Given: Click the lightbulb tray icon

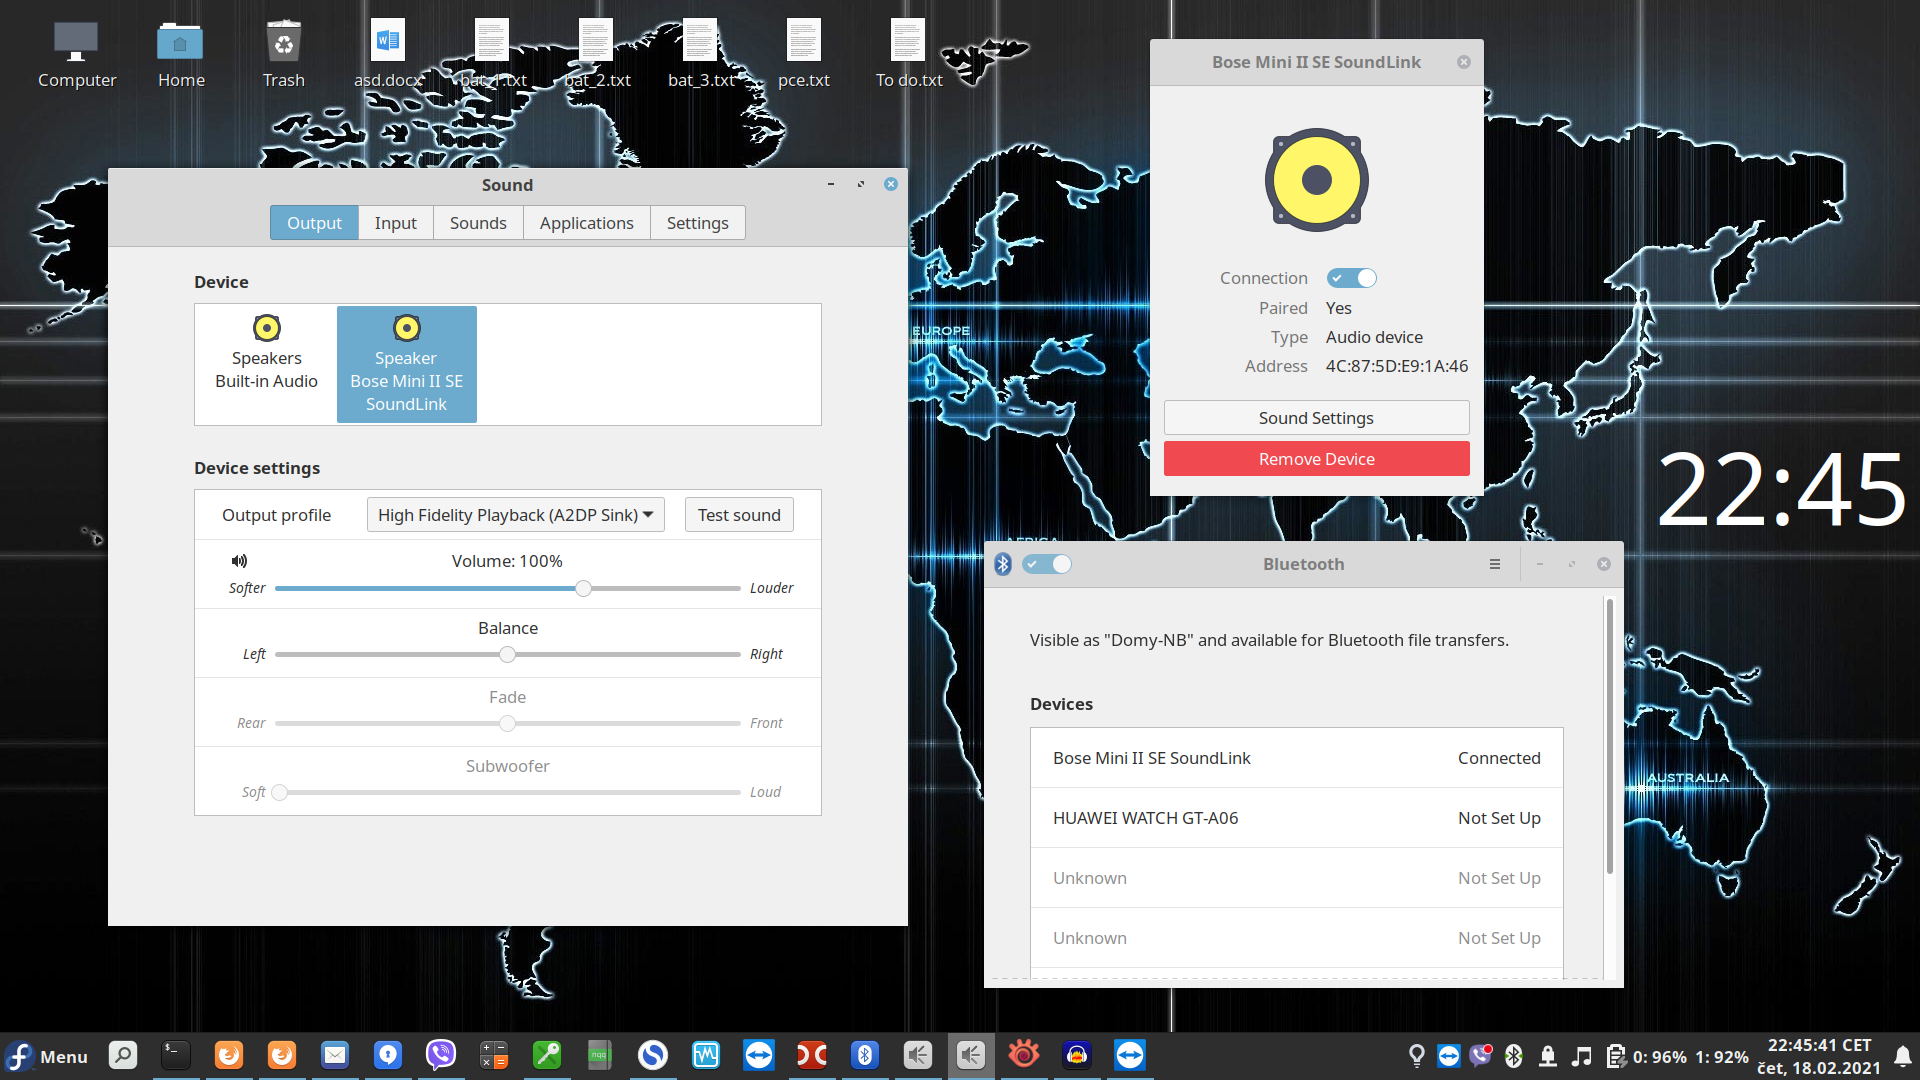Looking at the screenshot, I should click(x=1417, y=1056).
